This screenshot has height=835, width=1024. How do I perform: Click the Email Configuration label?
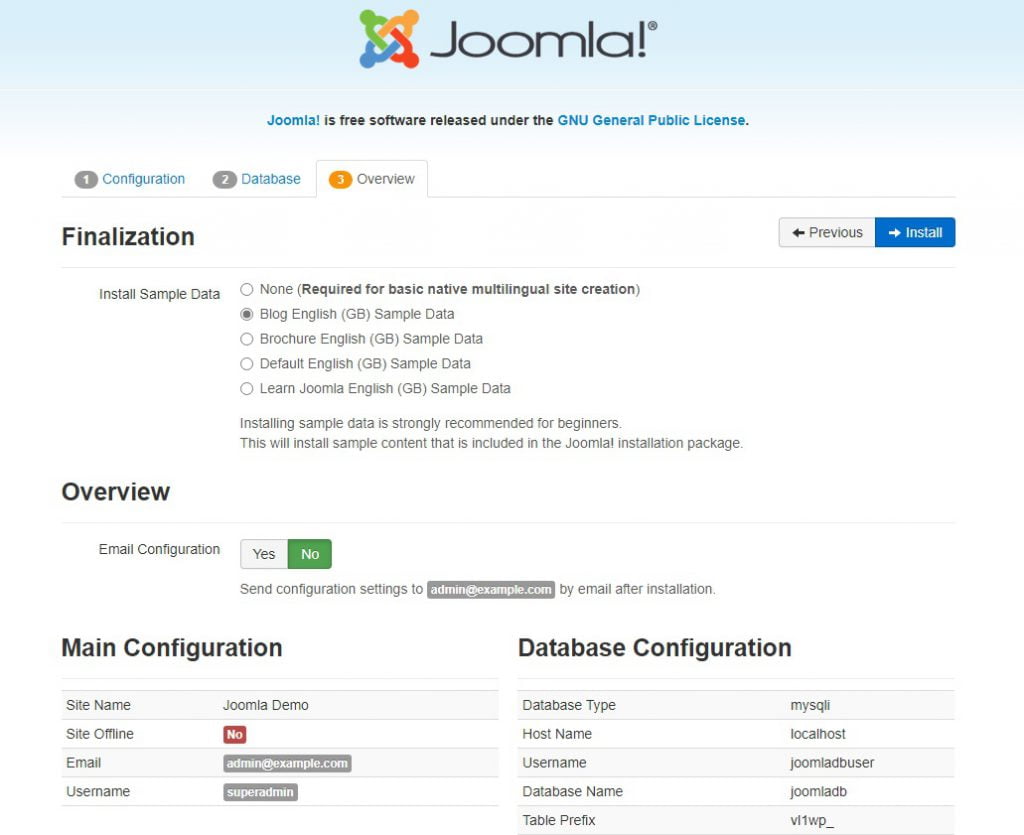(x=159, y=550)
